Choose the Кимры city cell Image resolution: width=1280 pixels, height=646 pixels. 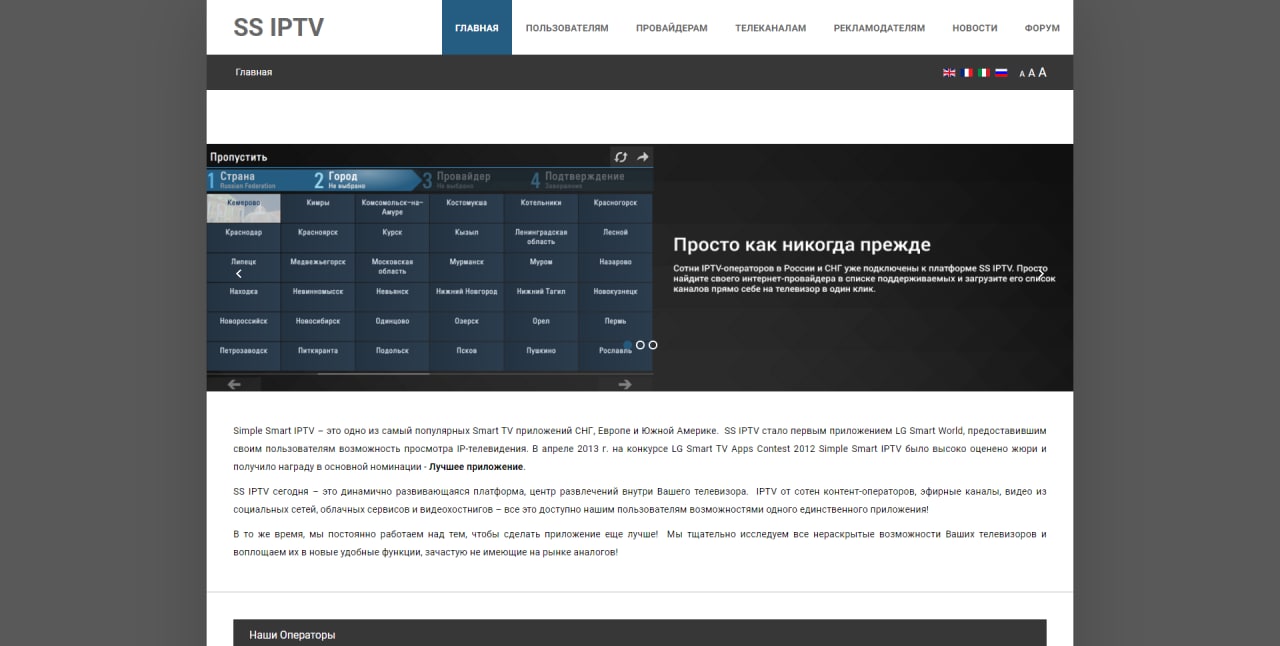[318, 208]
